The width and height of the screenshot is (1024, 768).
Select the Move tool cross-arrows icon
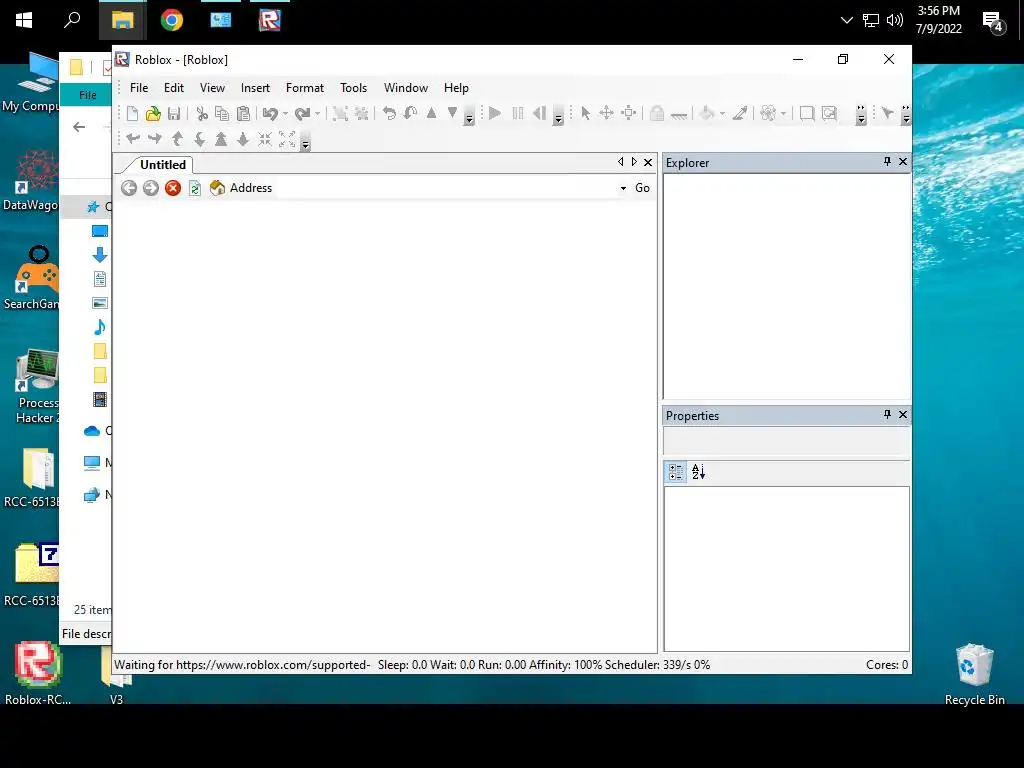(x=606, y=114)
